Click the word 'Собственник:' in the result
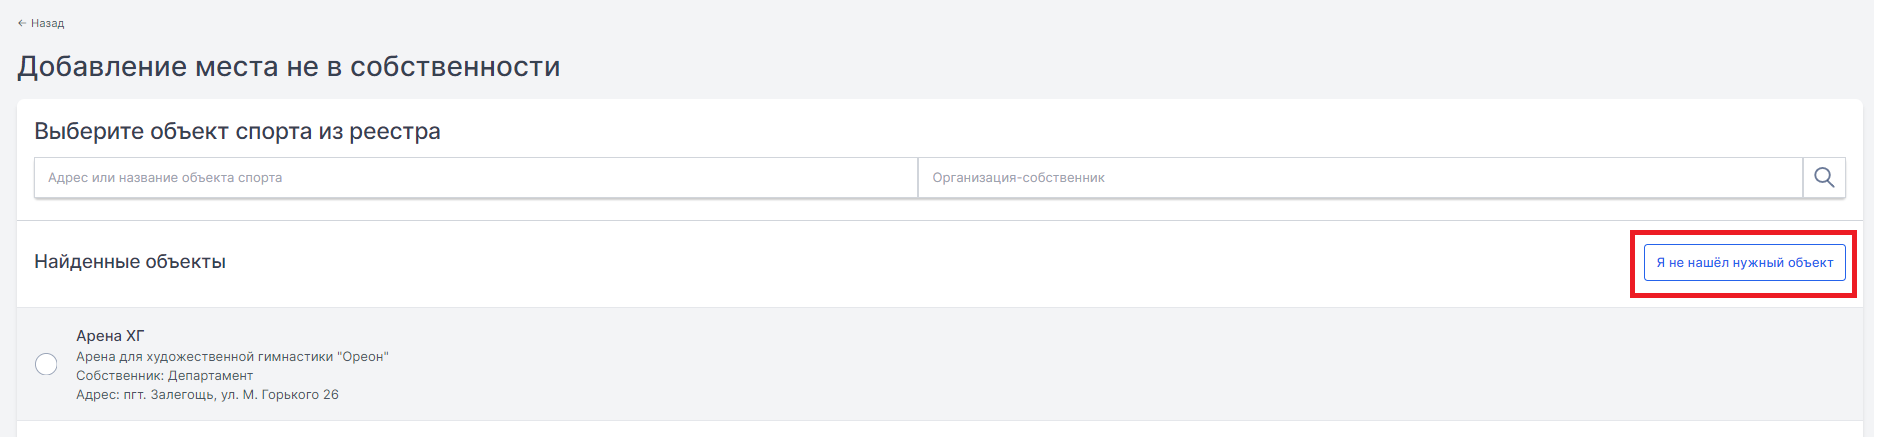 pos(120,375)
